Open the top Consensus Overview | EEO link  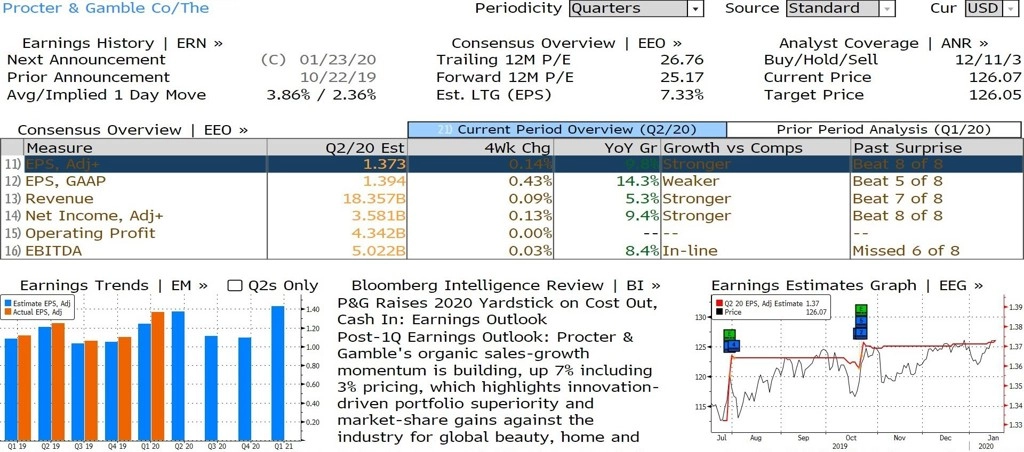pos(566,43)
